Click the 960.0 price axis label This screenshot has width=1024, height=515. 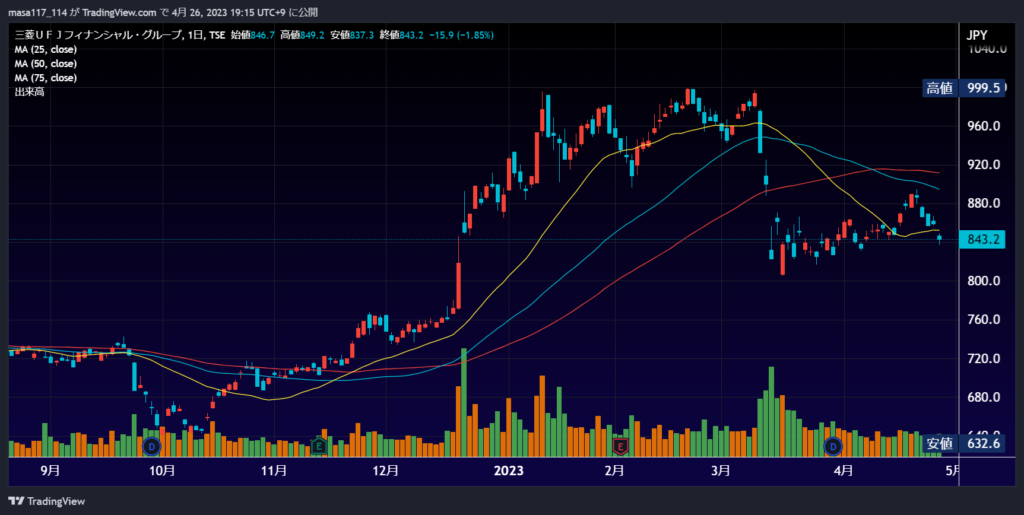(x=984, y=126)
